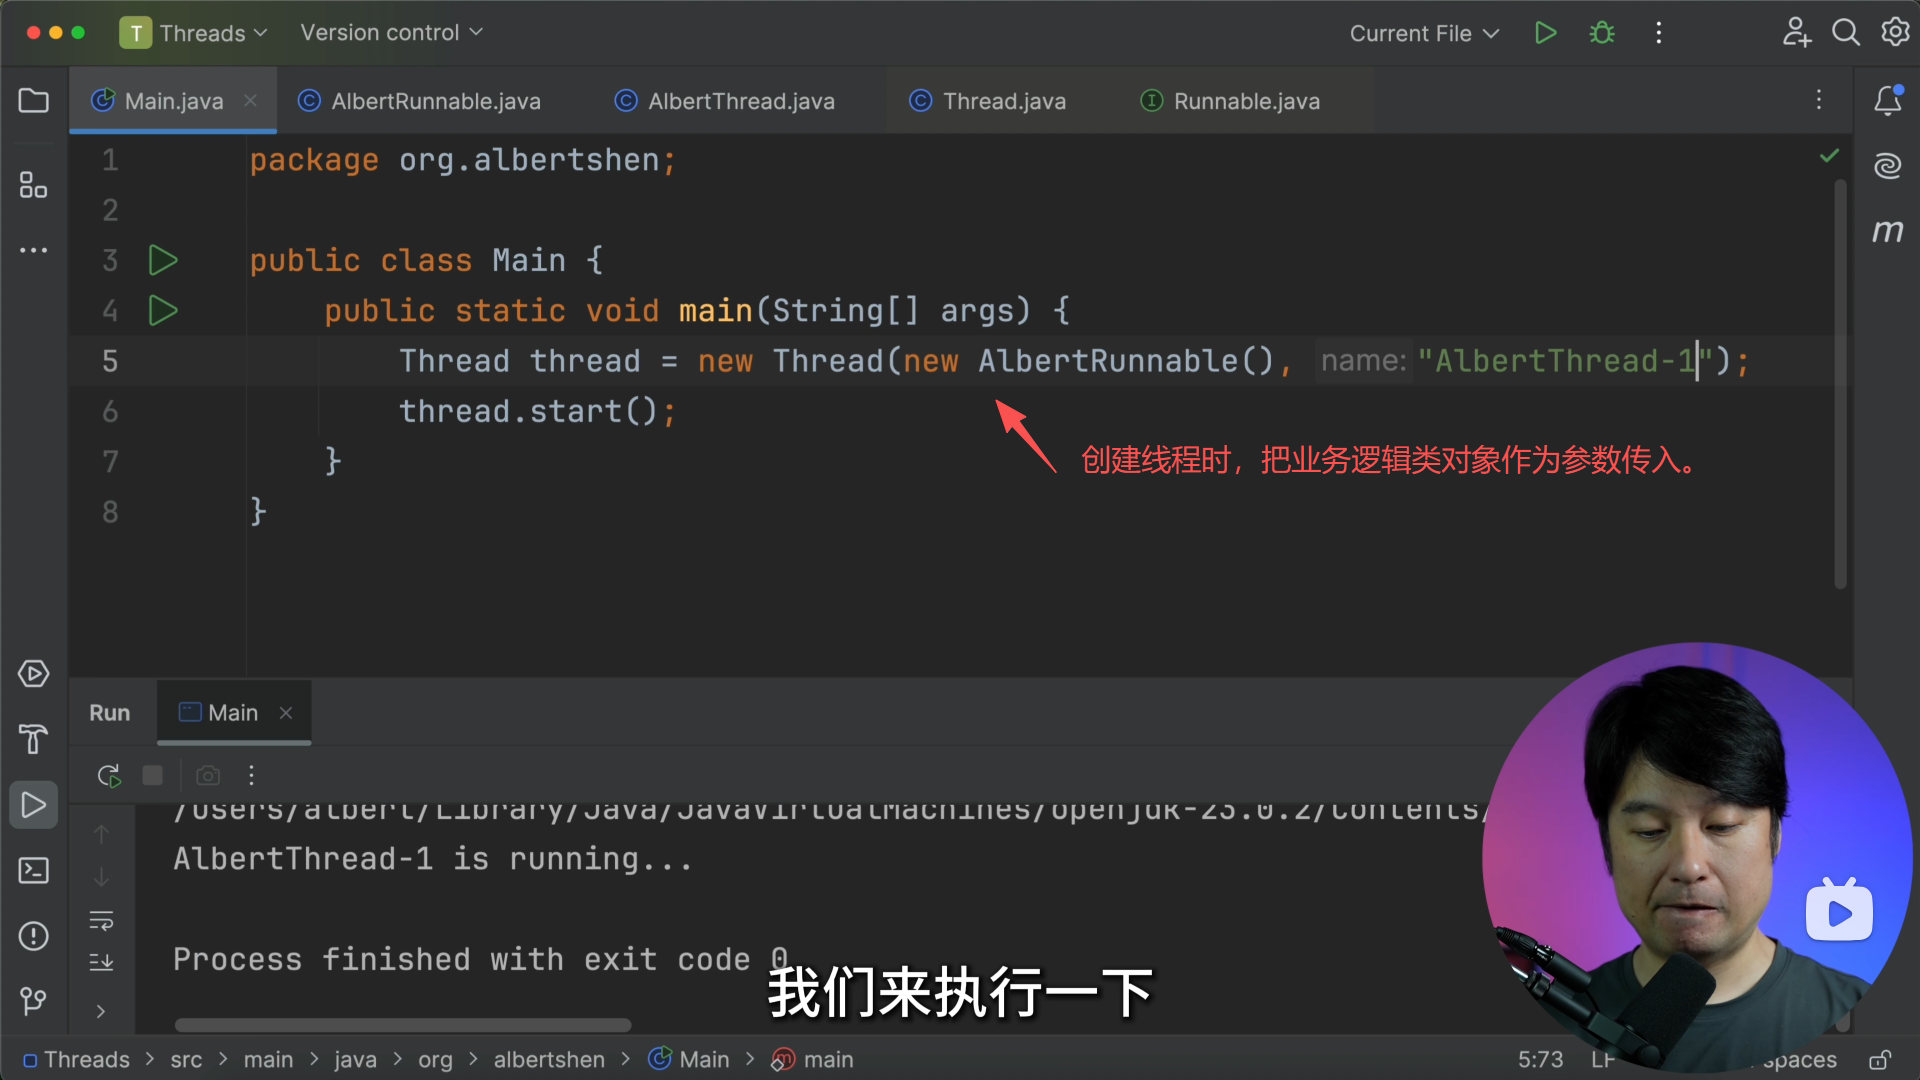Click the Rerun Main icon in Run panel
The height and width of the screenshot is (1080, 1920).
pyautogui.click(x=109, y=775)
